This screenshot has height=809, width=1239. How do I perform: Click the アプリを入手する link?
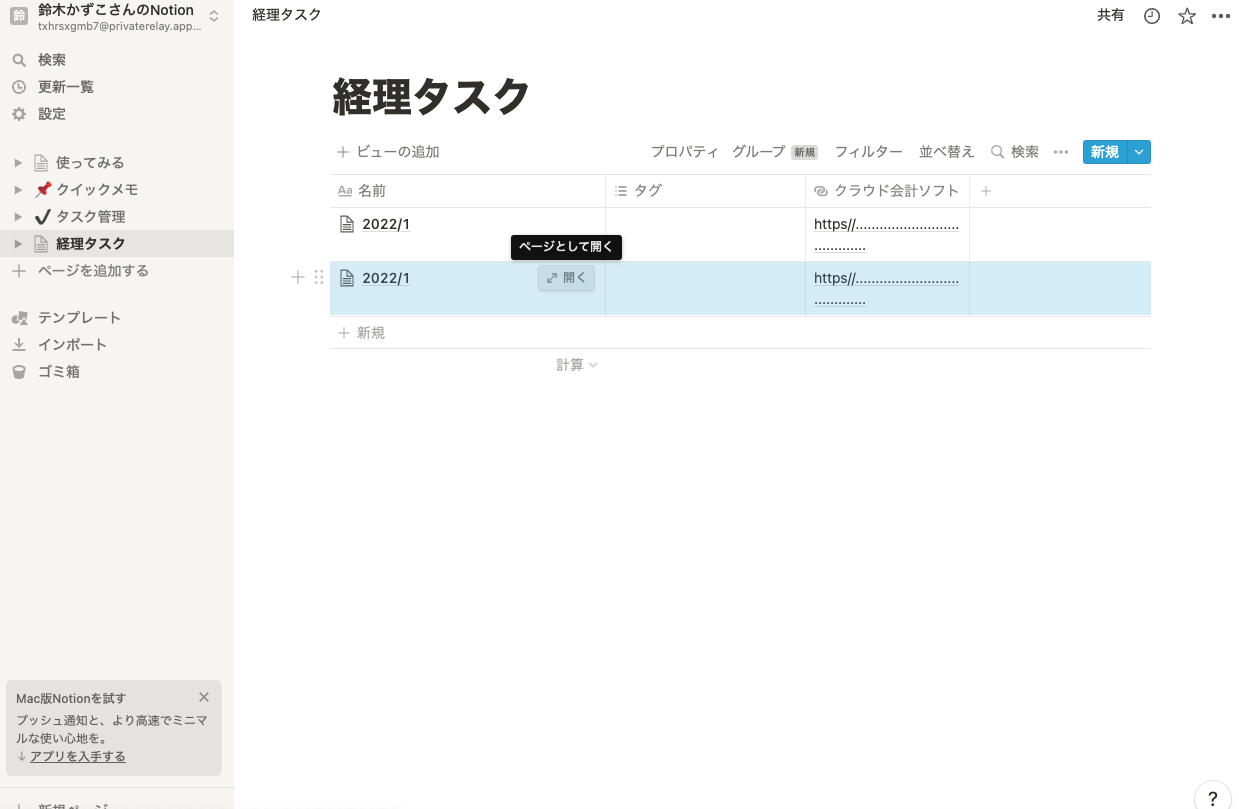pos(78,756)
